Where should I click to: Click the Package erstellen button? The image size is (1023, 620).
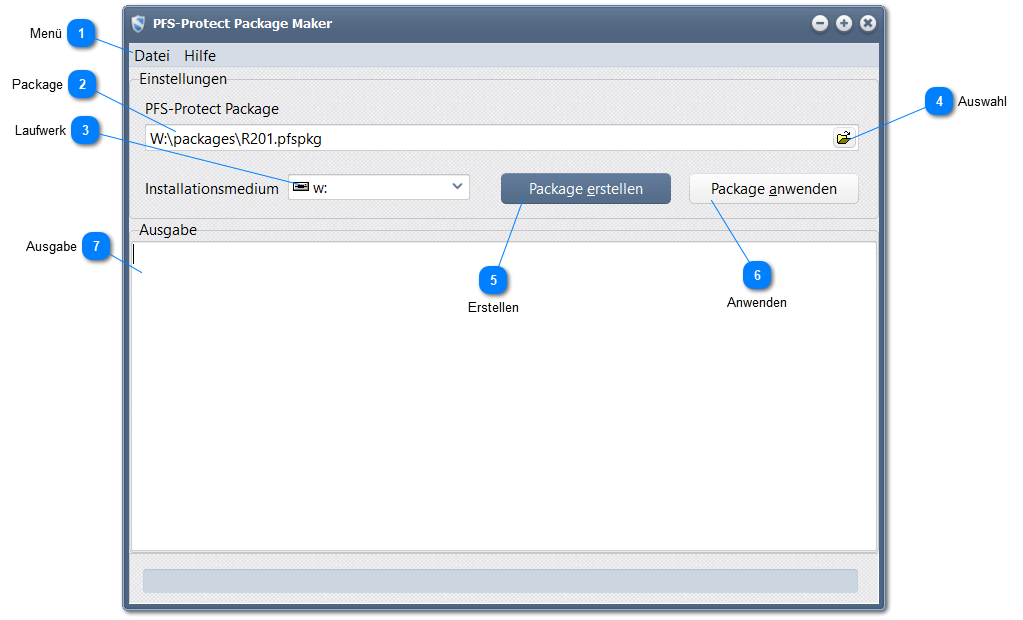[585, 188]
